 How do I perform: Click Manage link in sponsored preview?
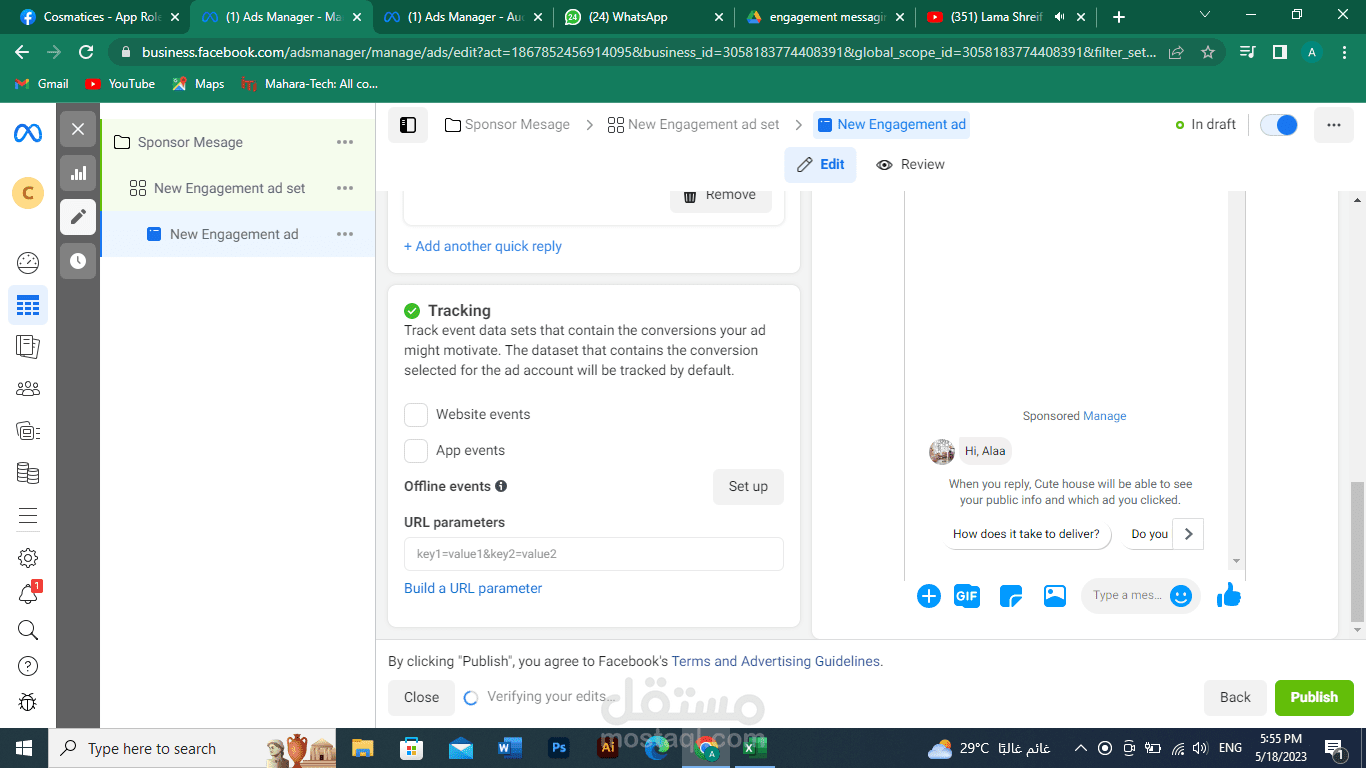point(1105,416)
